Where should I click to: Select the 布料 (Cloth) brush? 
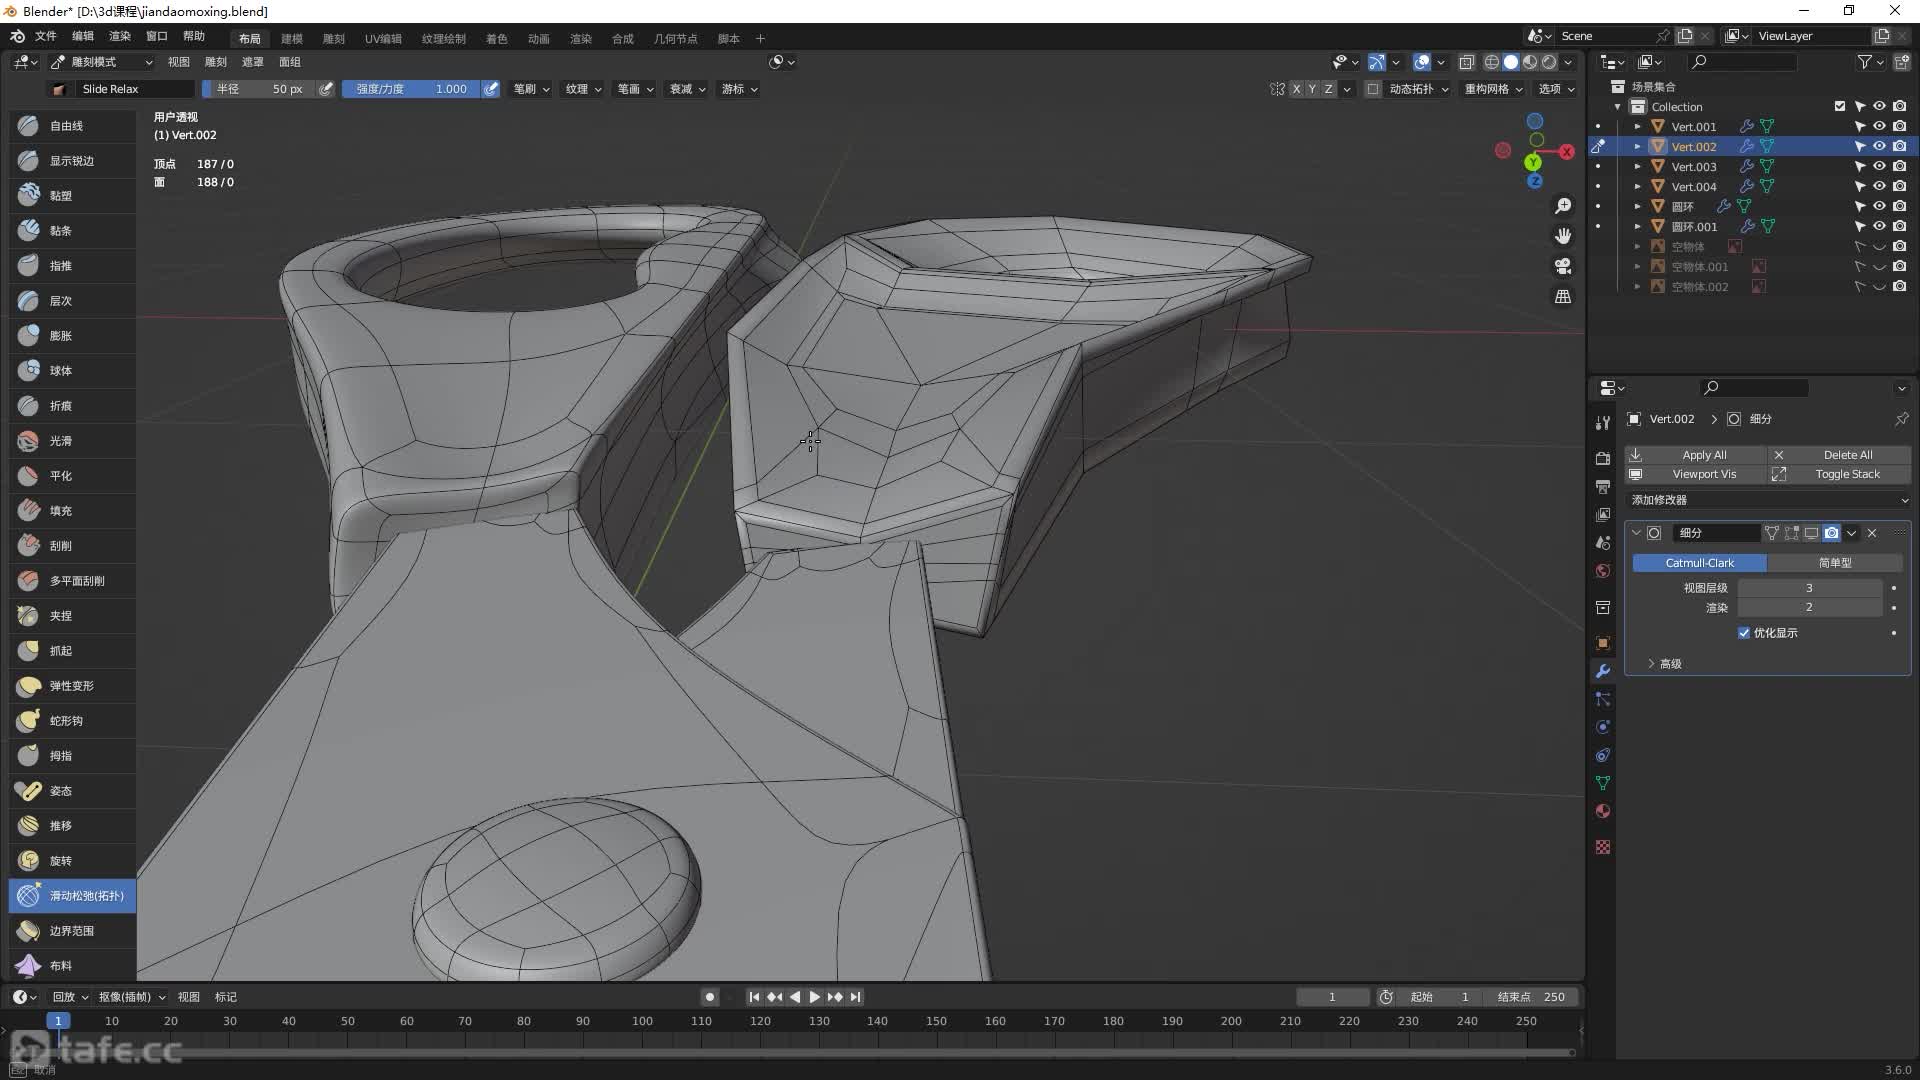tap(72, 966)
